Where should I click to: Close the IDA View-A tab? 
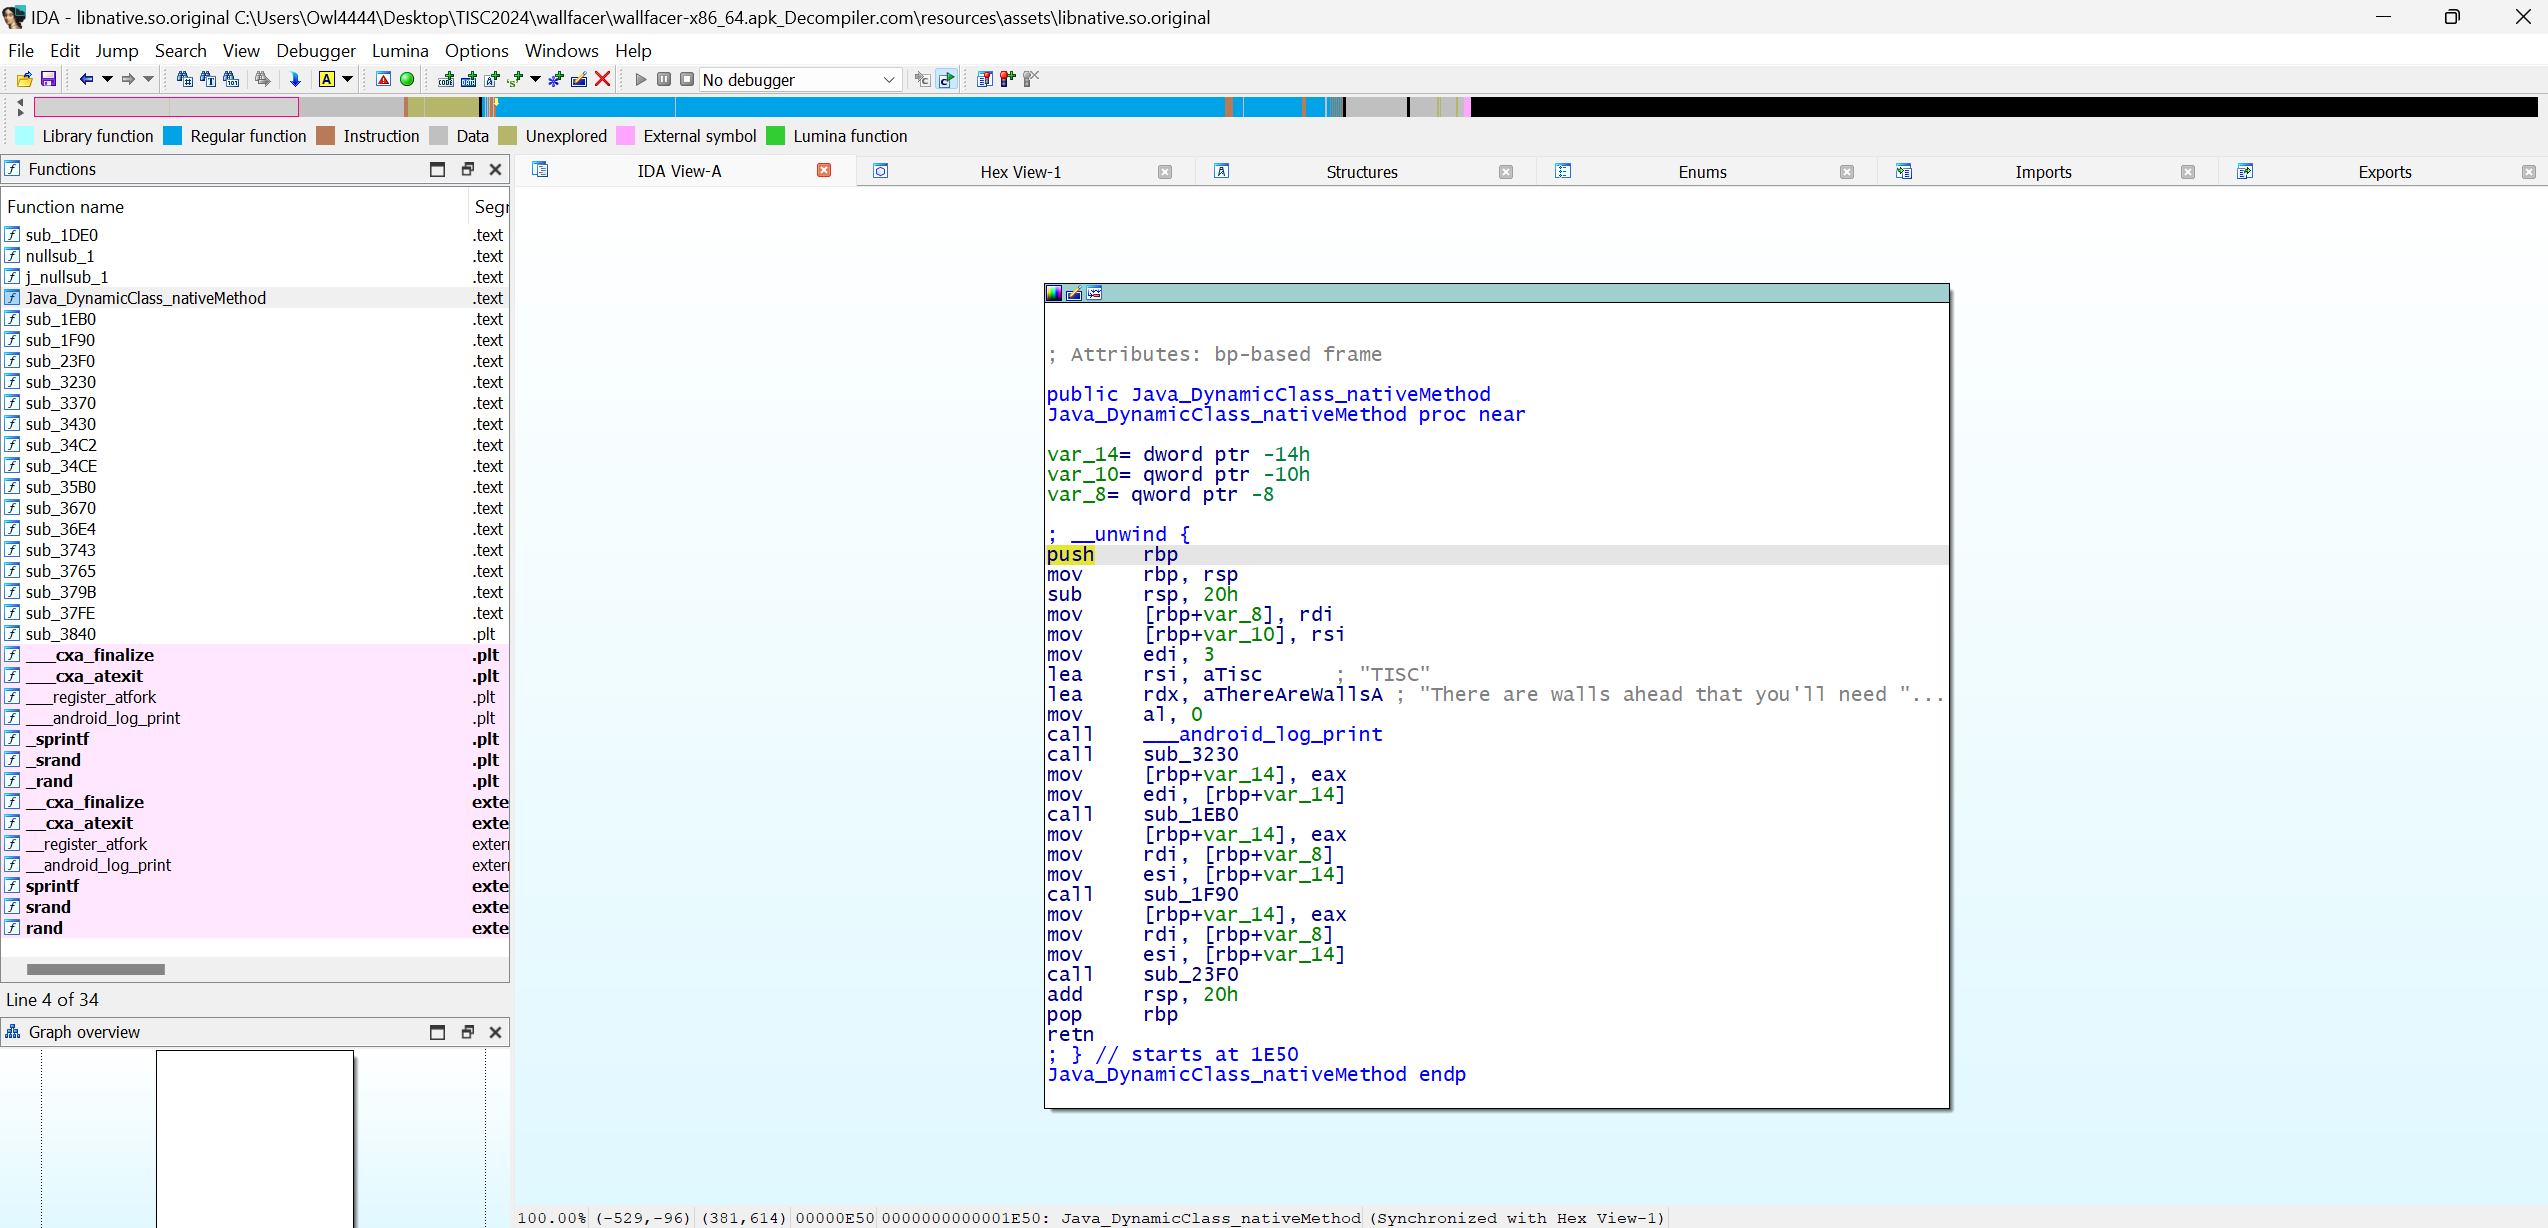tap(824, 171)
